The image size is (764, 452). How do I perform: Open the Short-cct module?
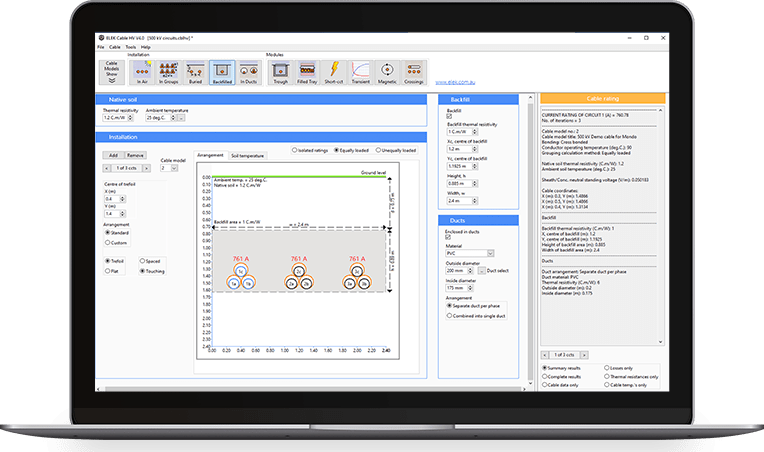334,72
